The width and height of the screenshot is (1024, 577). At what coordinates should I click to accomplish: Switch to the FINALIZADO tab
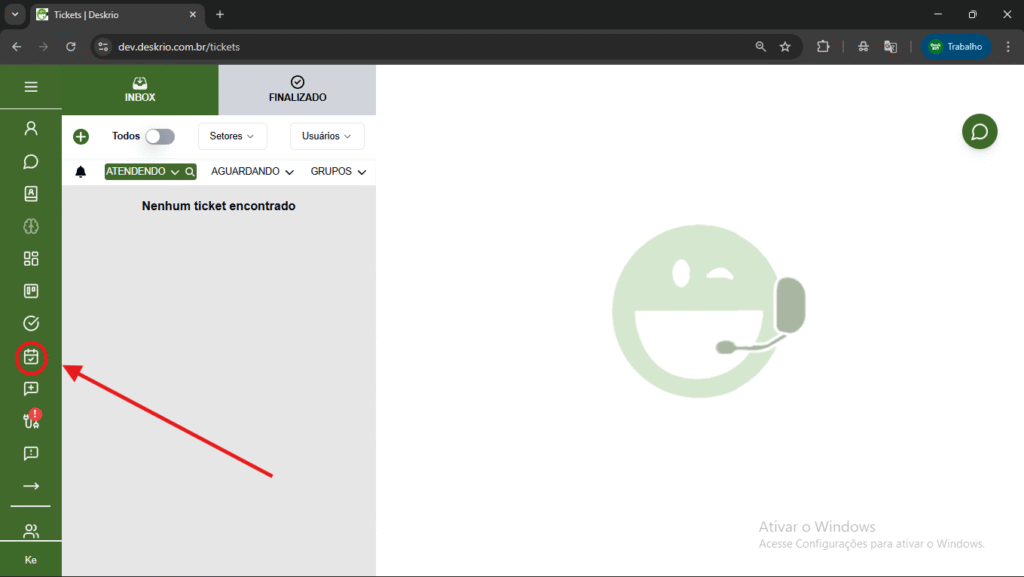[297, 90]
